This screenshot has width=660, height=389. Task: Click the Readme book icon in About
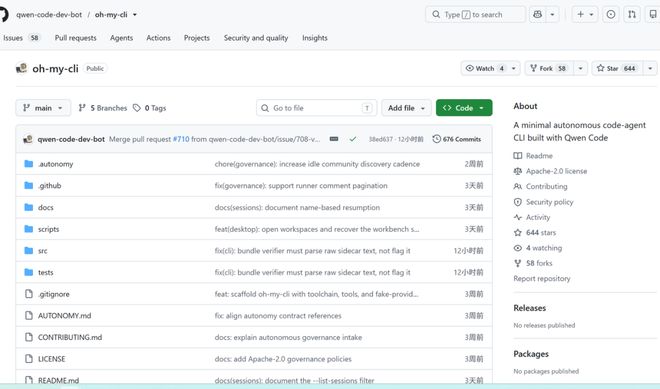[x=518, y=156]
